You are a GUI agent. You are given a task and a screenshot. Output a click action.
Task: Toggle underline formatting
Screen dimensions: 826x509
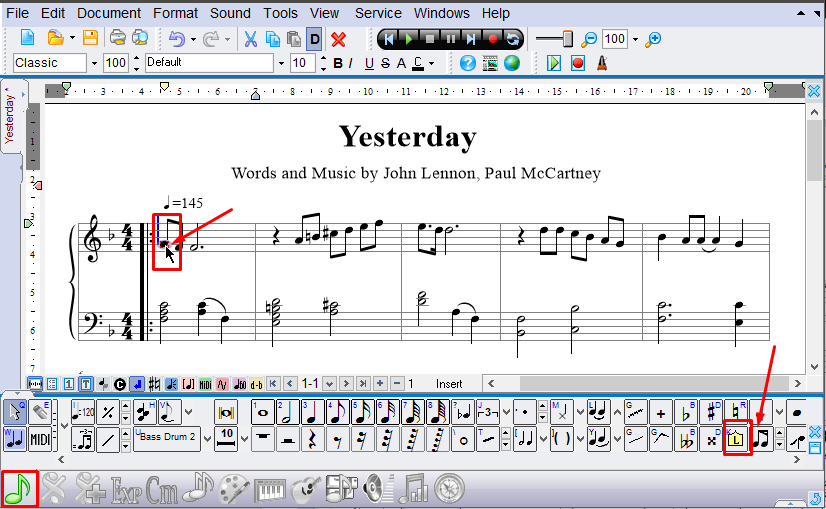coord(369,64)
